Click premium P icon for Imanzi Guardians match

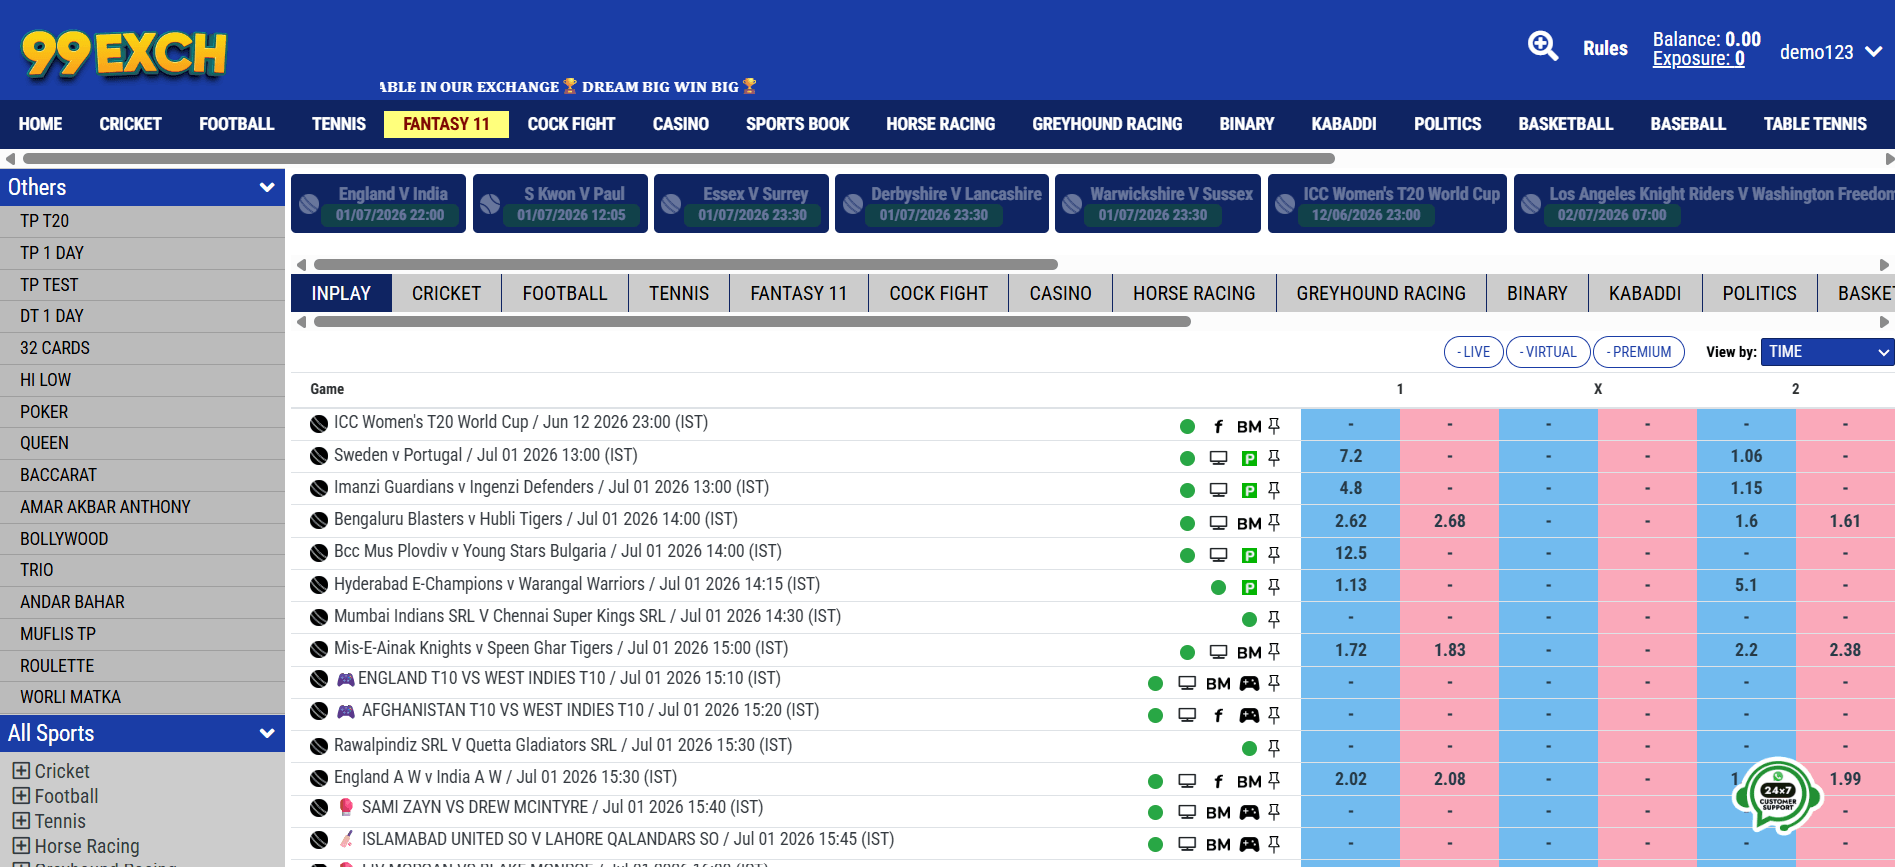[1249, 490]
